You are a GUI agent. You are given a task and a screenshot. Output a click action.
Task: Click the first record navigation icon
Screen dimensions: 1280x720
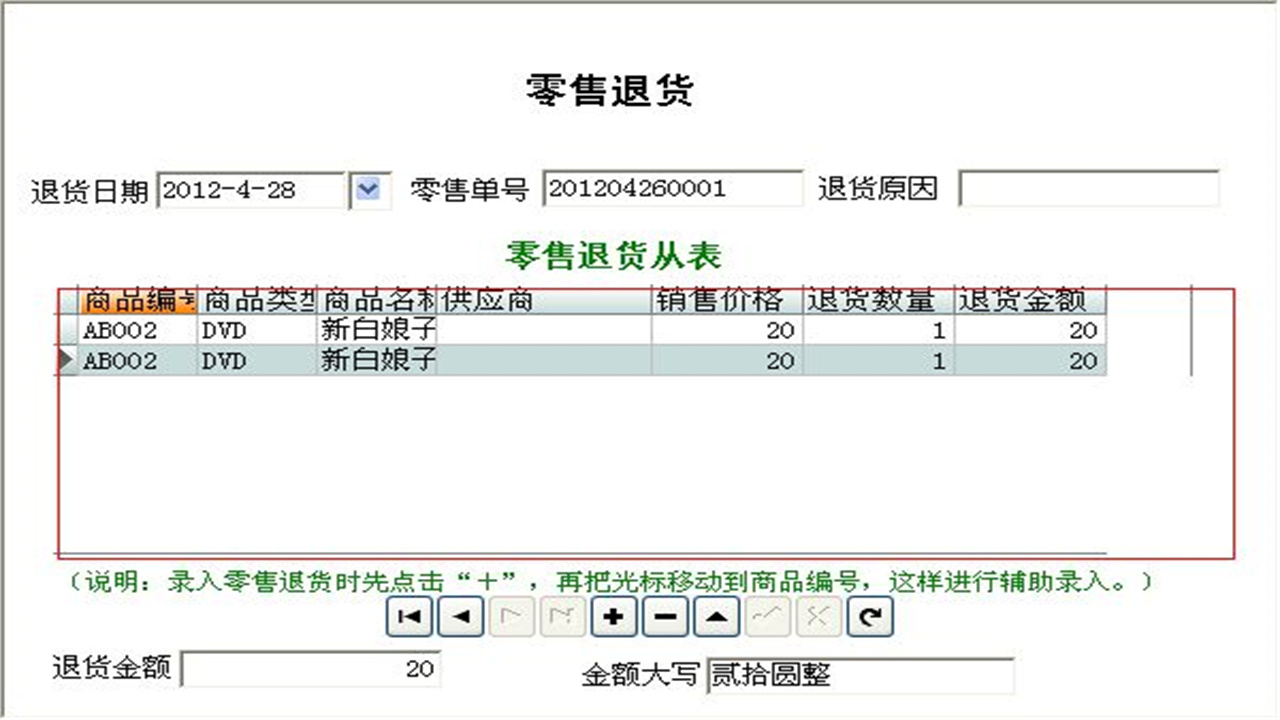(409, 617)
